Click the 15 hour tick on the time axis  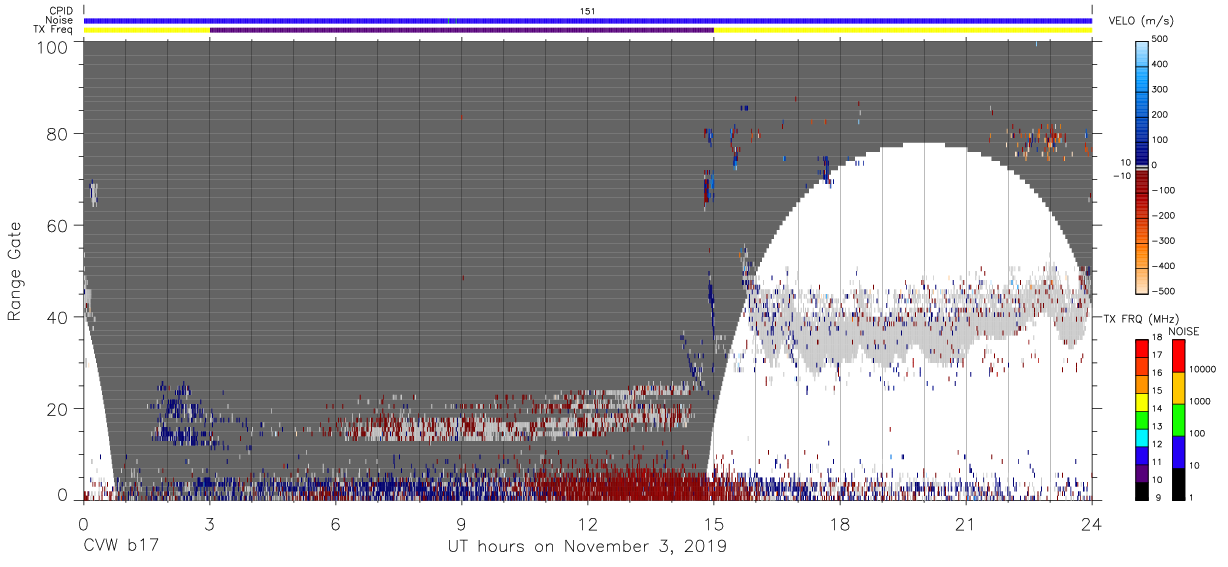(x=714, y=523)
